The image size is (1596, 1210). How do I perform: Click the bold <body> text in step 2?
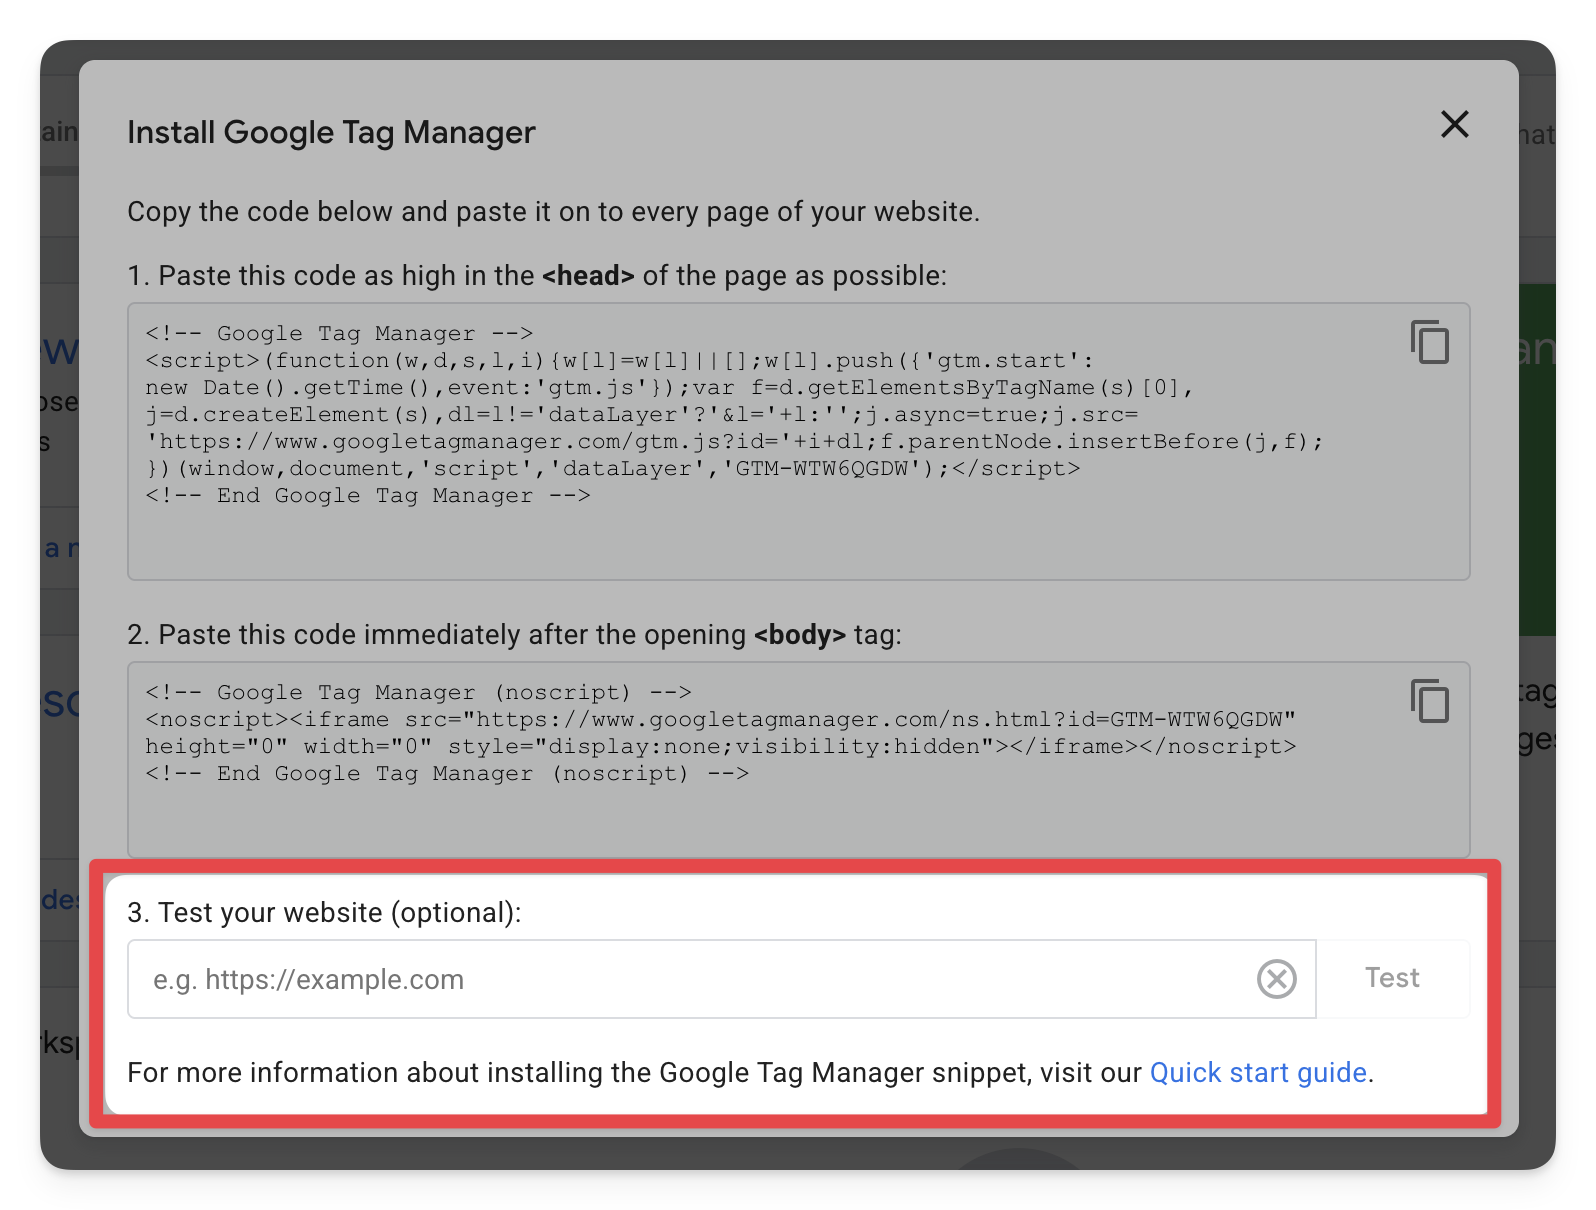tap(799, 635)
